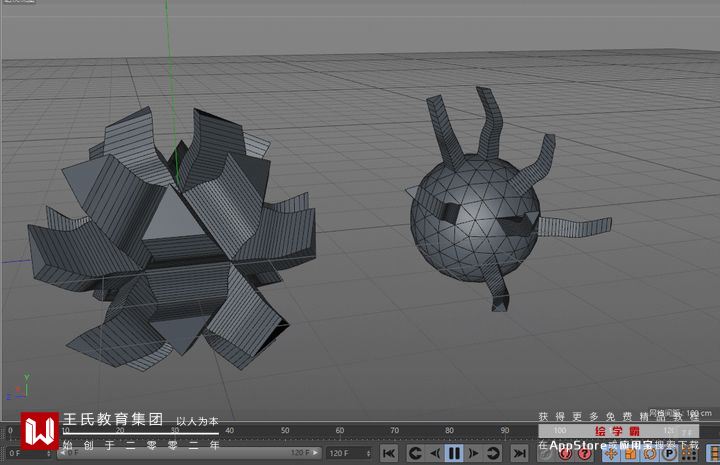This screenshot has width=720, height=465.
Task: Go to the previous keyframe
Action: pyautogui.click(x=416, y=454)
